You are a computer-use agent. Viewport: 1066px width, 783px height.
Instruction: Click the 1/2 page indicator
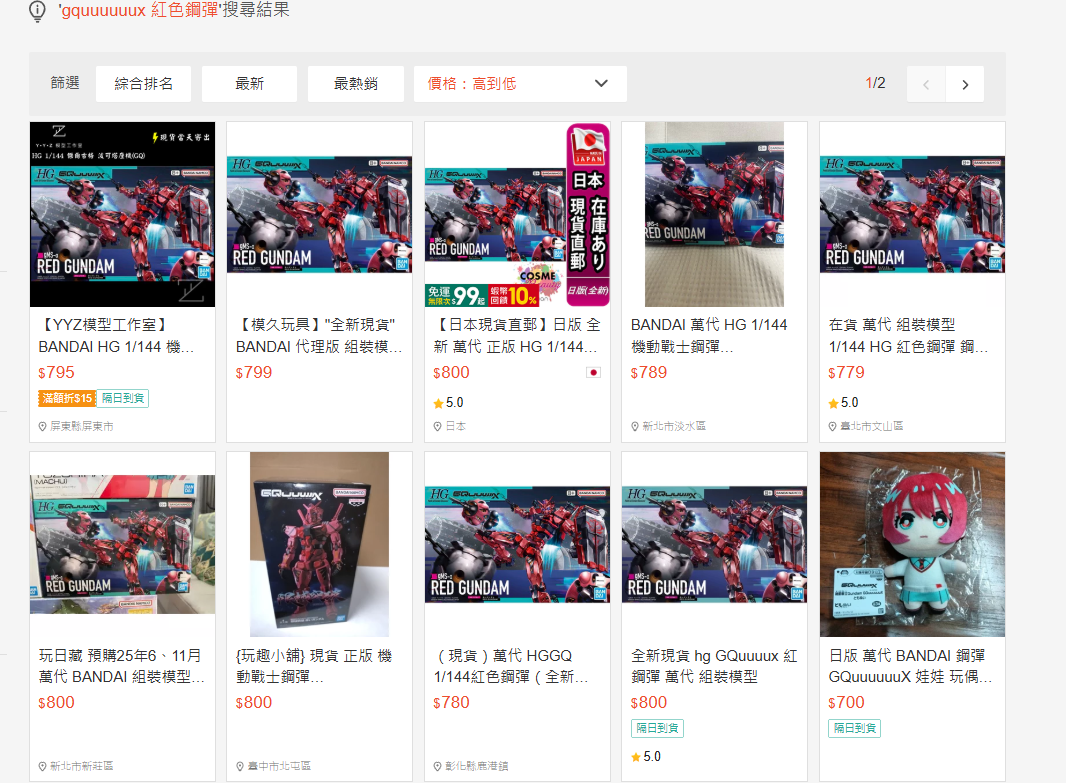[875, 83]
